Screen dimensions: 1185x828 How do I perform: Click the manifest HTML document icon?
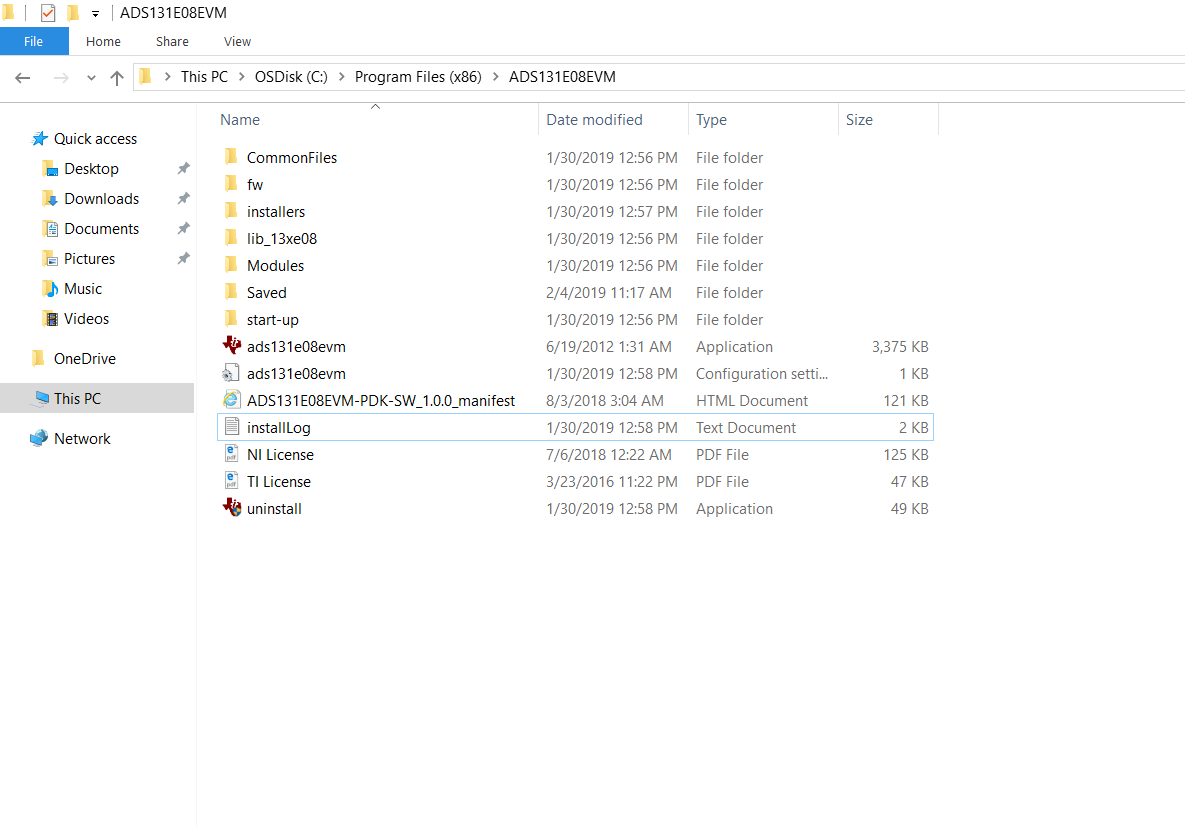[231, 400]
